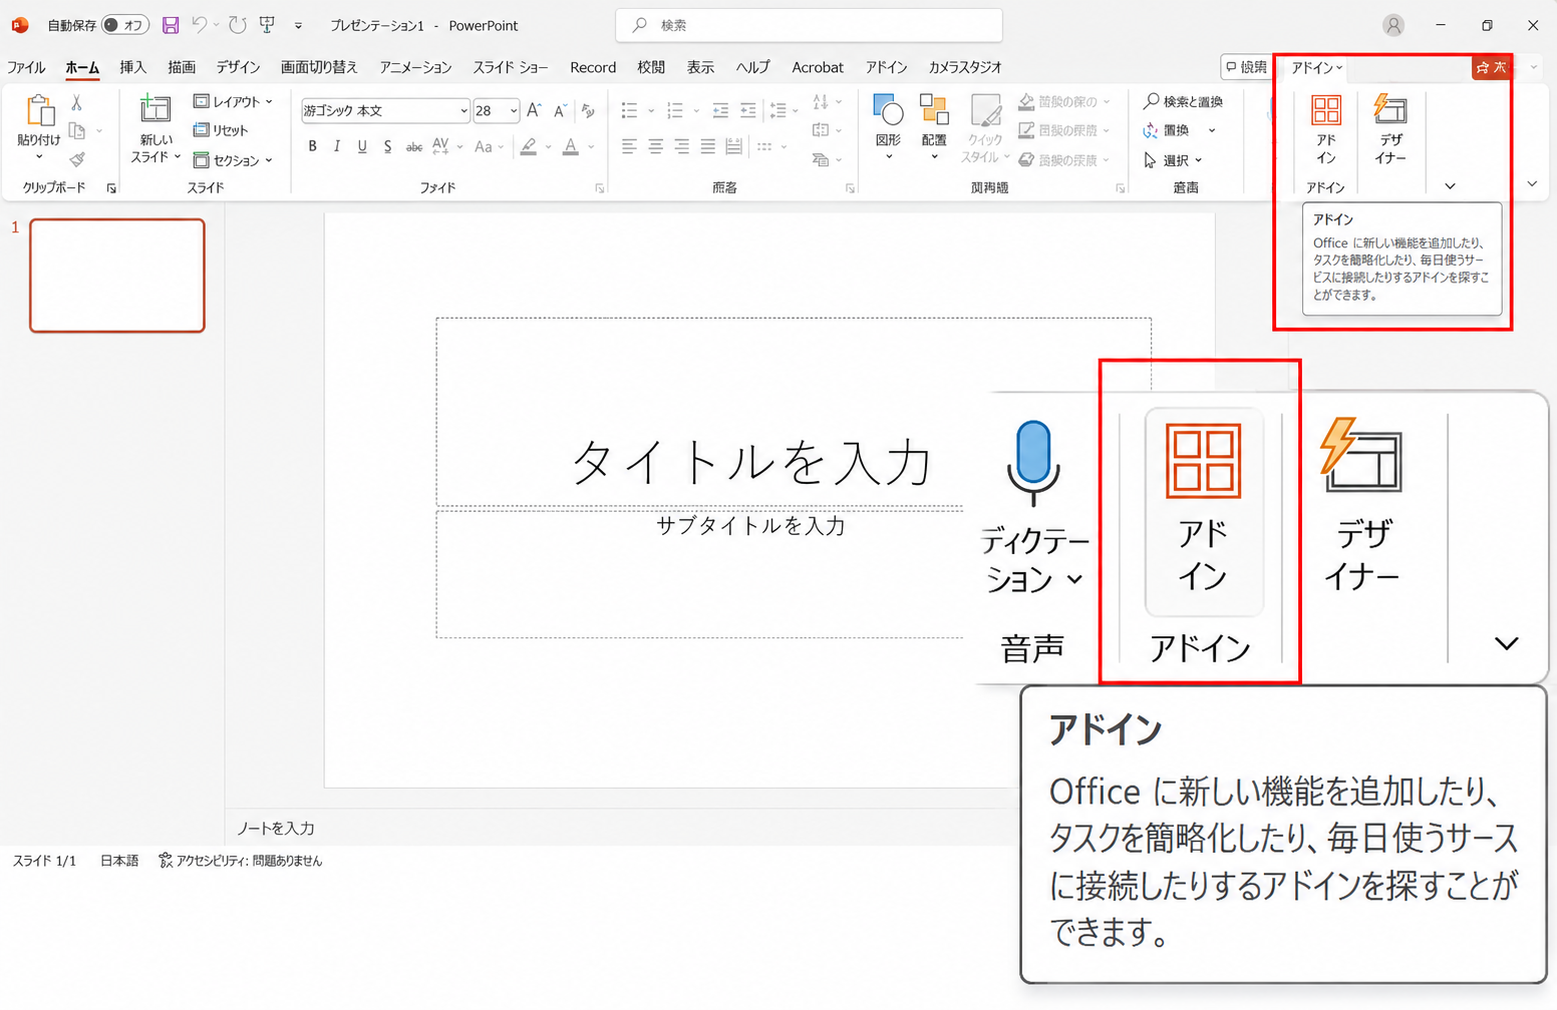Select the Format Painter brush icon

[77, 160]
